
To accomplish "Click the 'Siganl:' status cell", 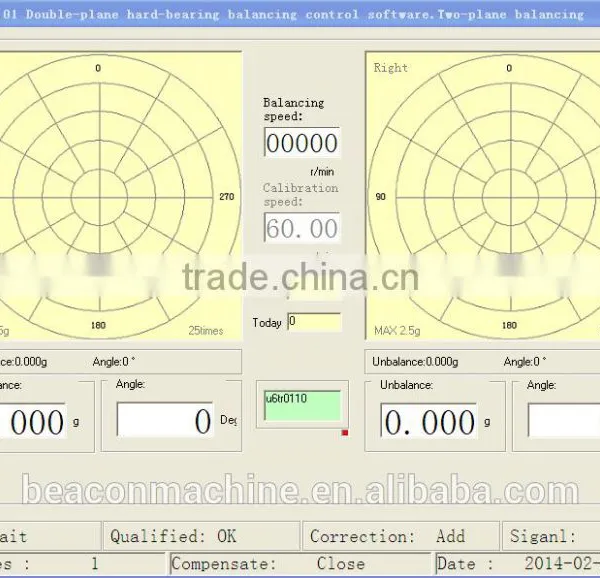I will click(551, 536).
